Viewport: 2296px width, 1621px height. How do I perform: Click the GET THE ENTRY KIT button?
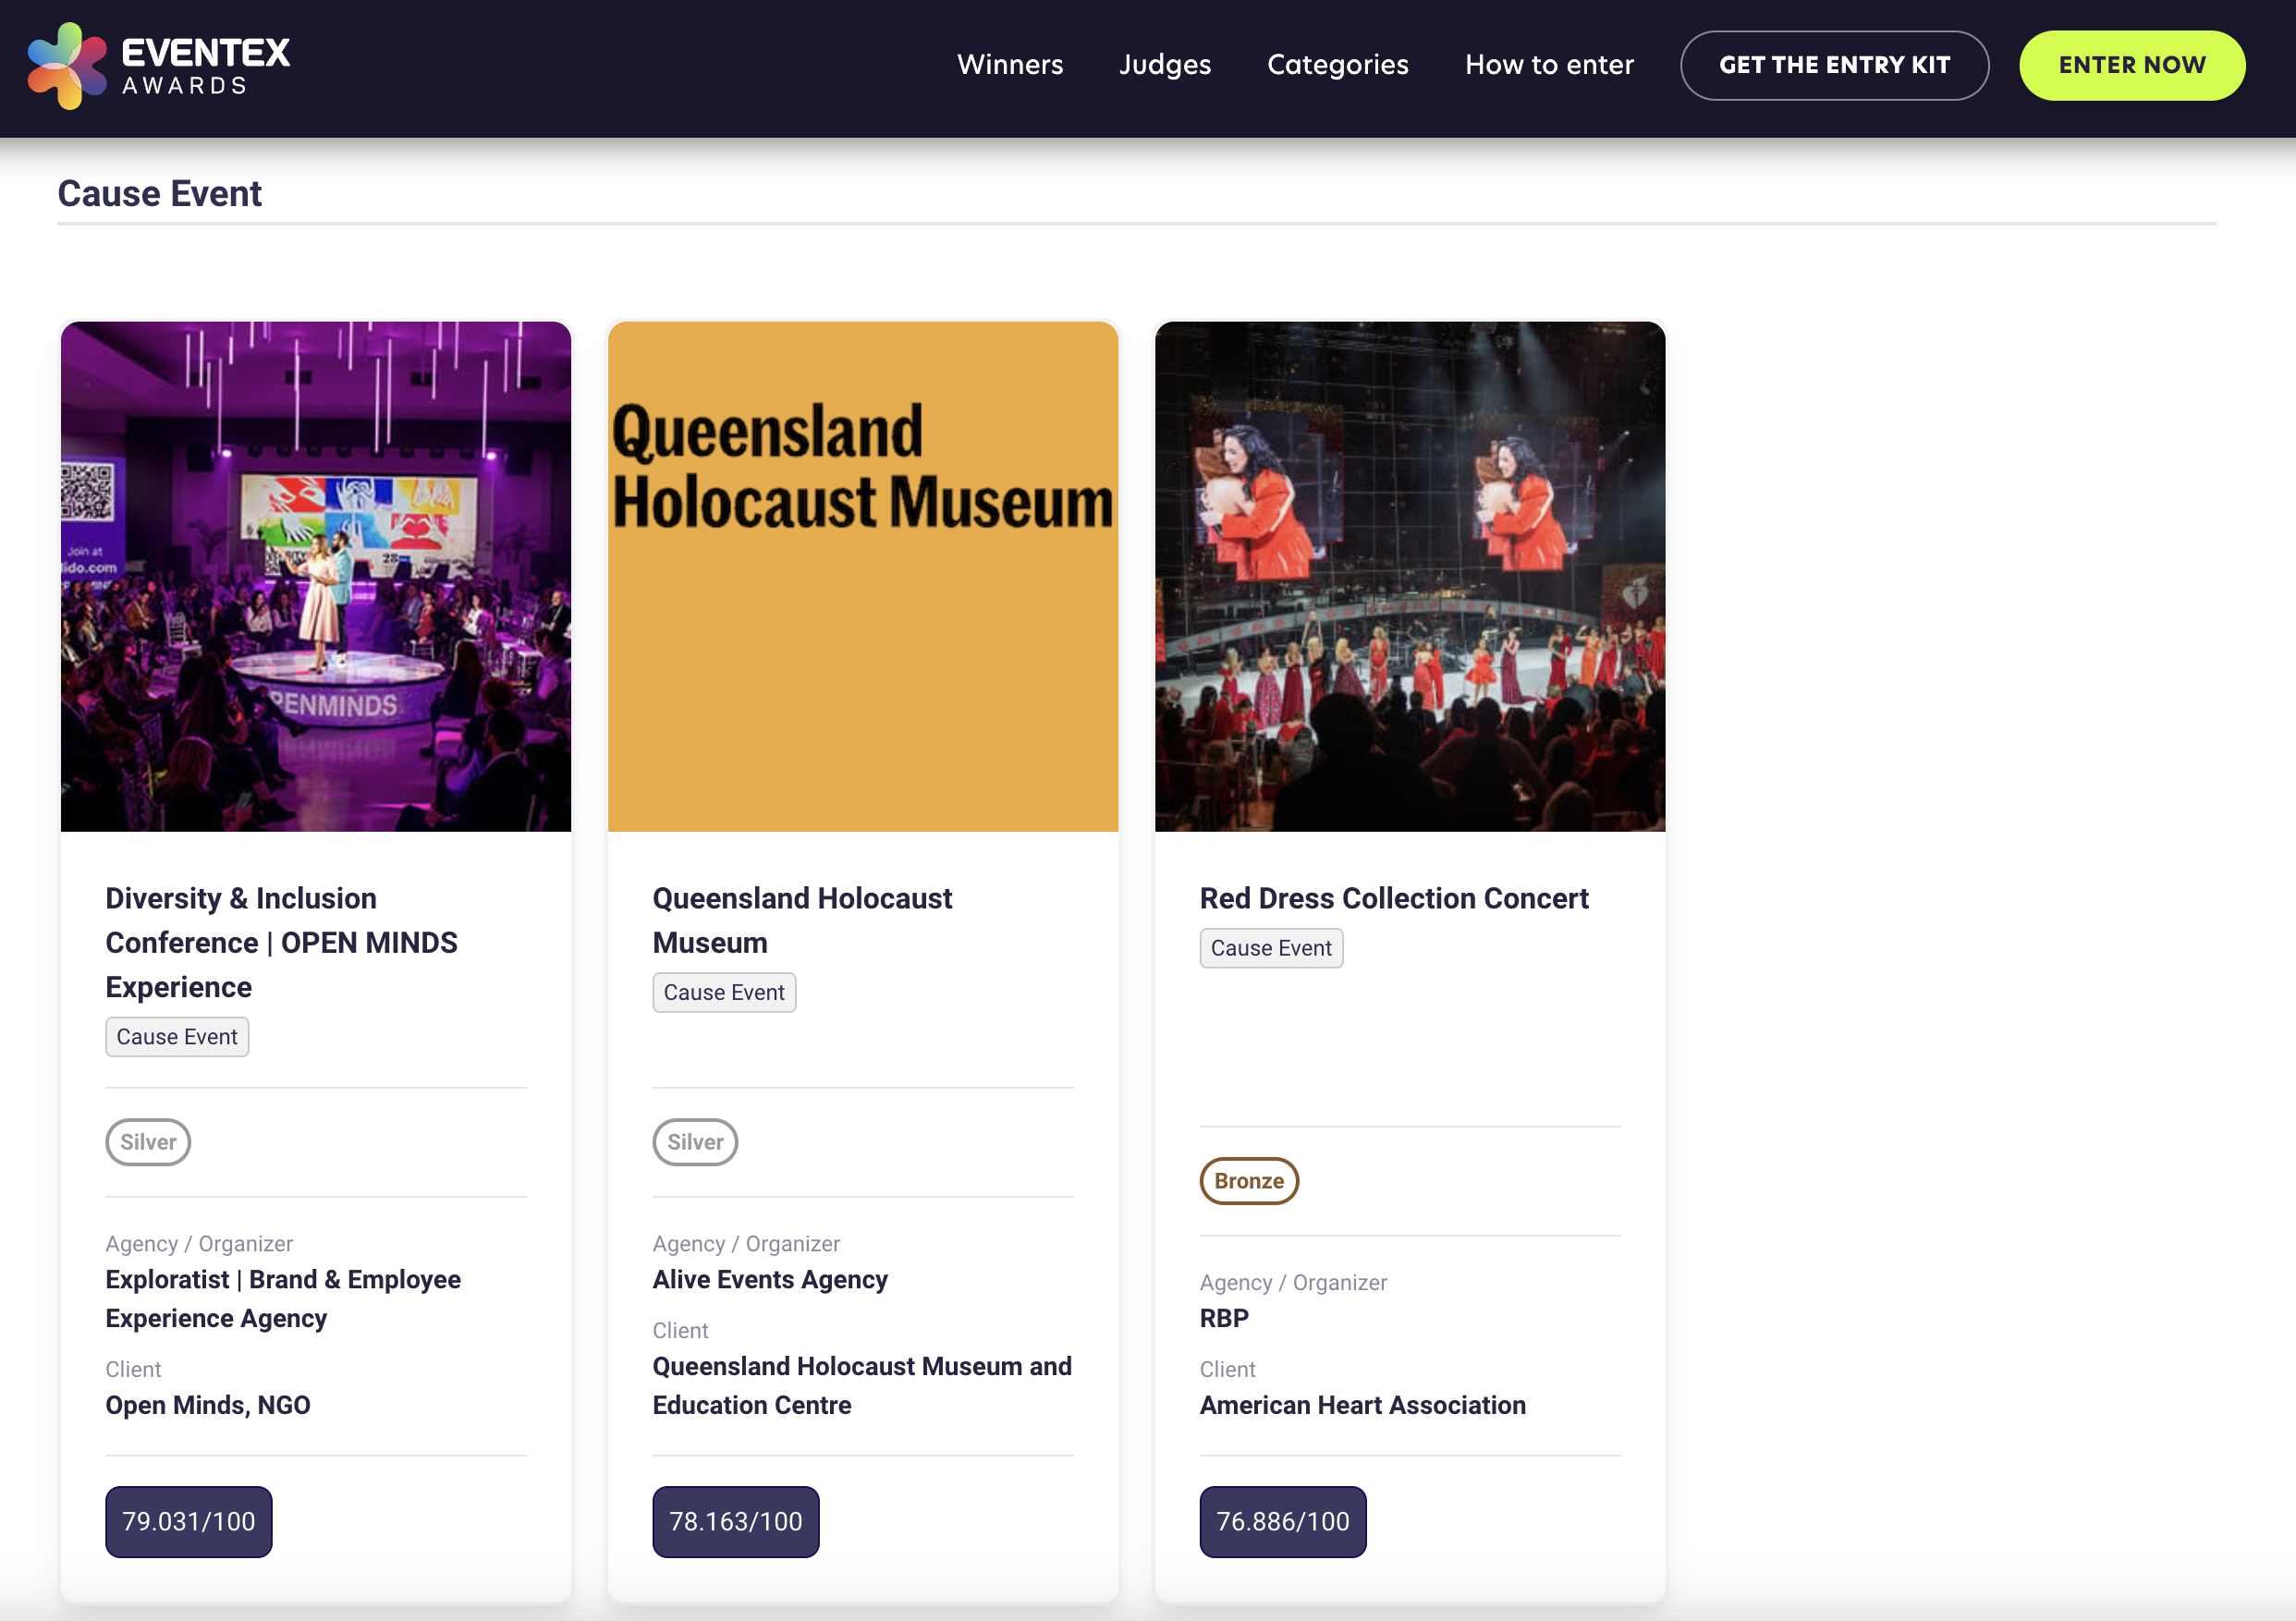pyautogui.click(x=1833, y=65)
